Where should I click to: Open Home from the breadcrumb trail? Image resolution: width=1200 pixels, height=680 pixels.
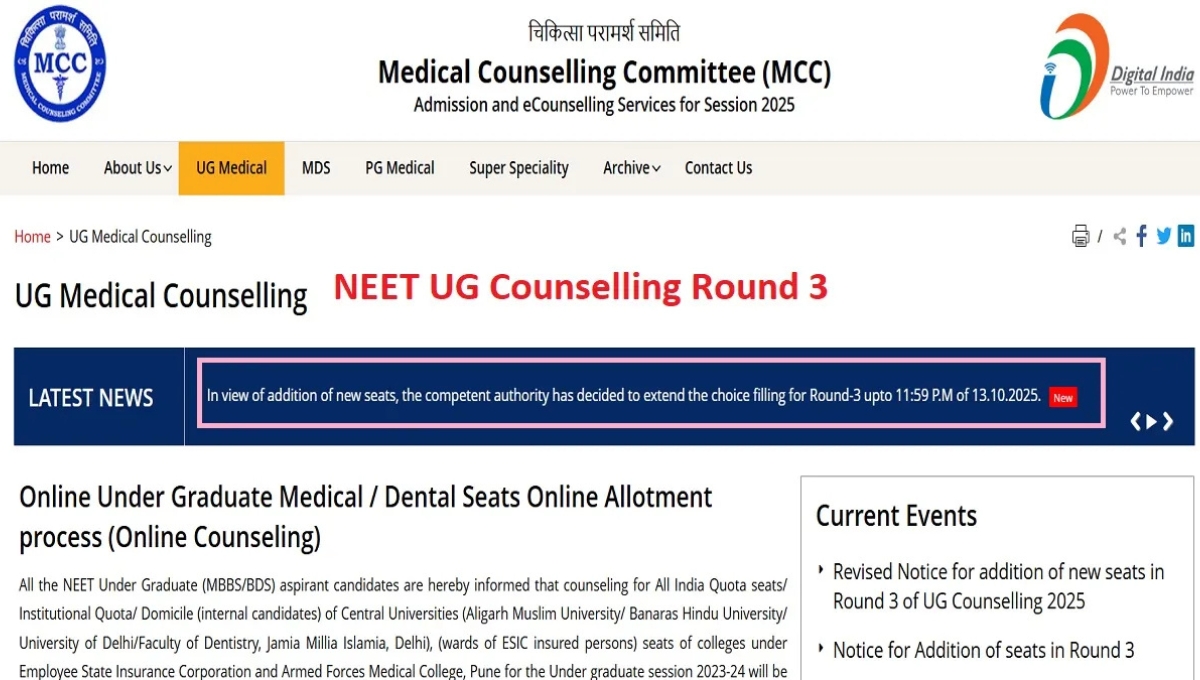[x=32, y=236]
